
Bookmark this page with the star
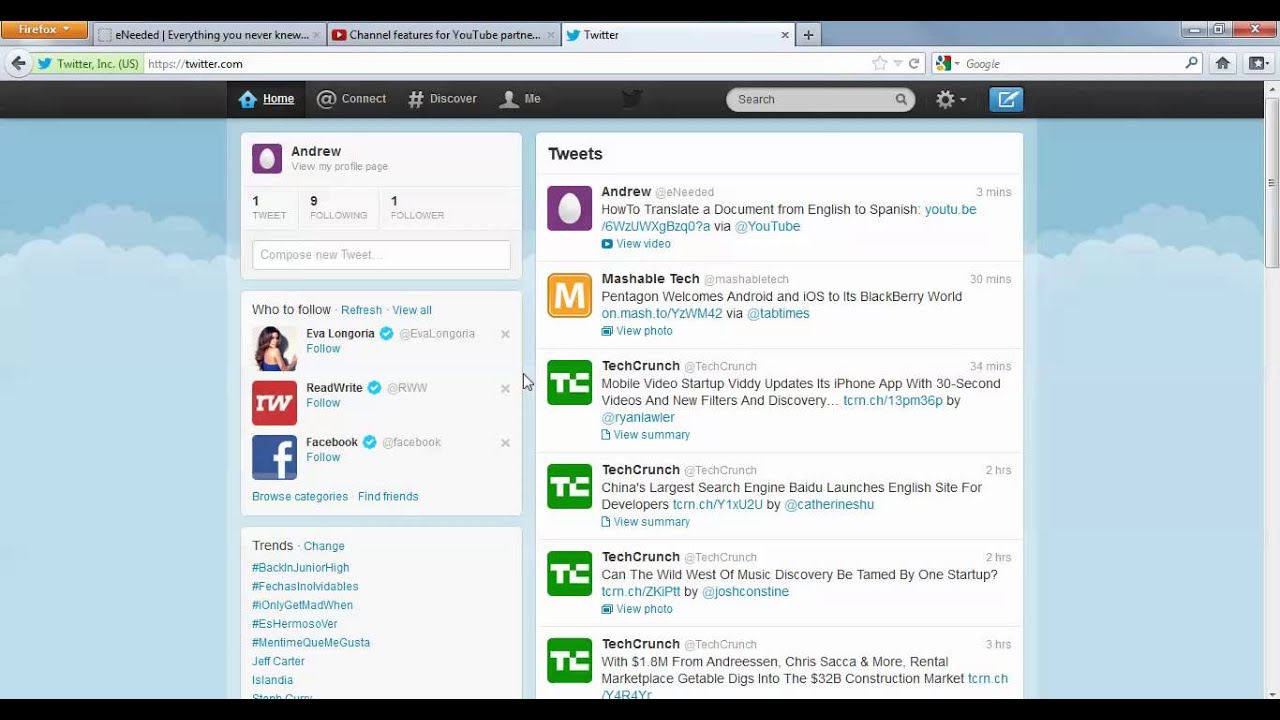(879, 63)
